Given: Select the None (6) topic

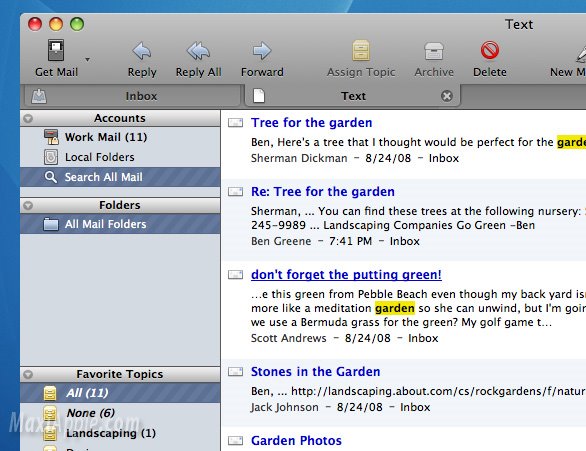Looking at the screenshot, I should 120,413.
